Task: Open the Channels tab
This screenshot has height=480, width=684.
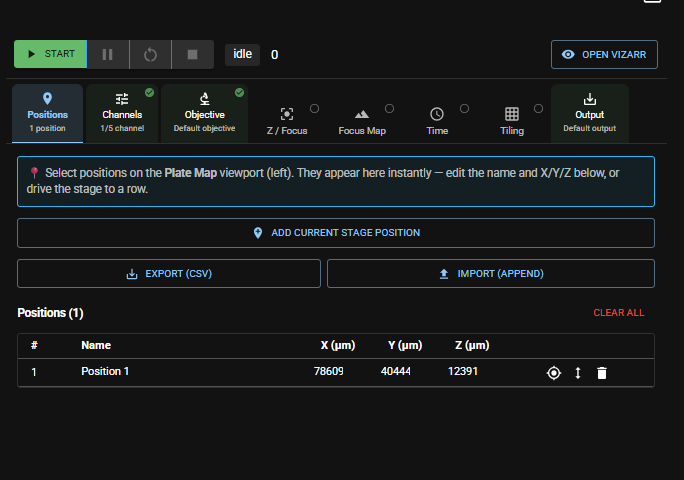Action: pos(122,113)
